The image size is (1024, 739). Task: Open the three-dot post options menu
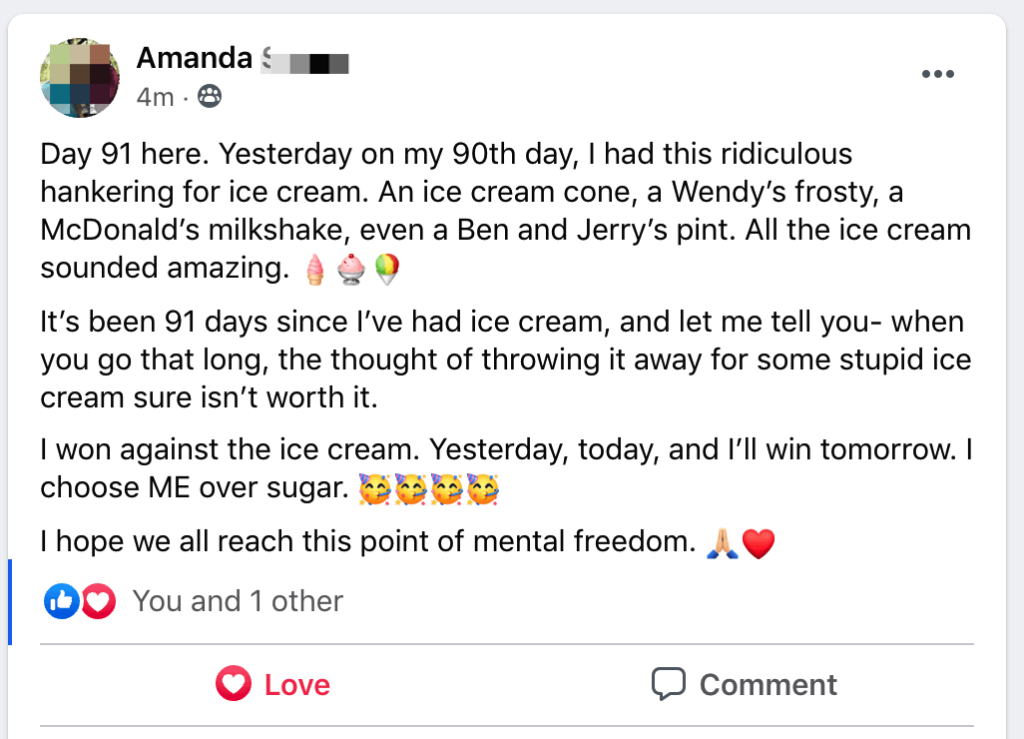click(937, 75)
